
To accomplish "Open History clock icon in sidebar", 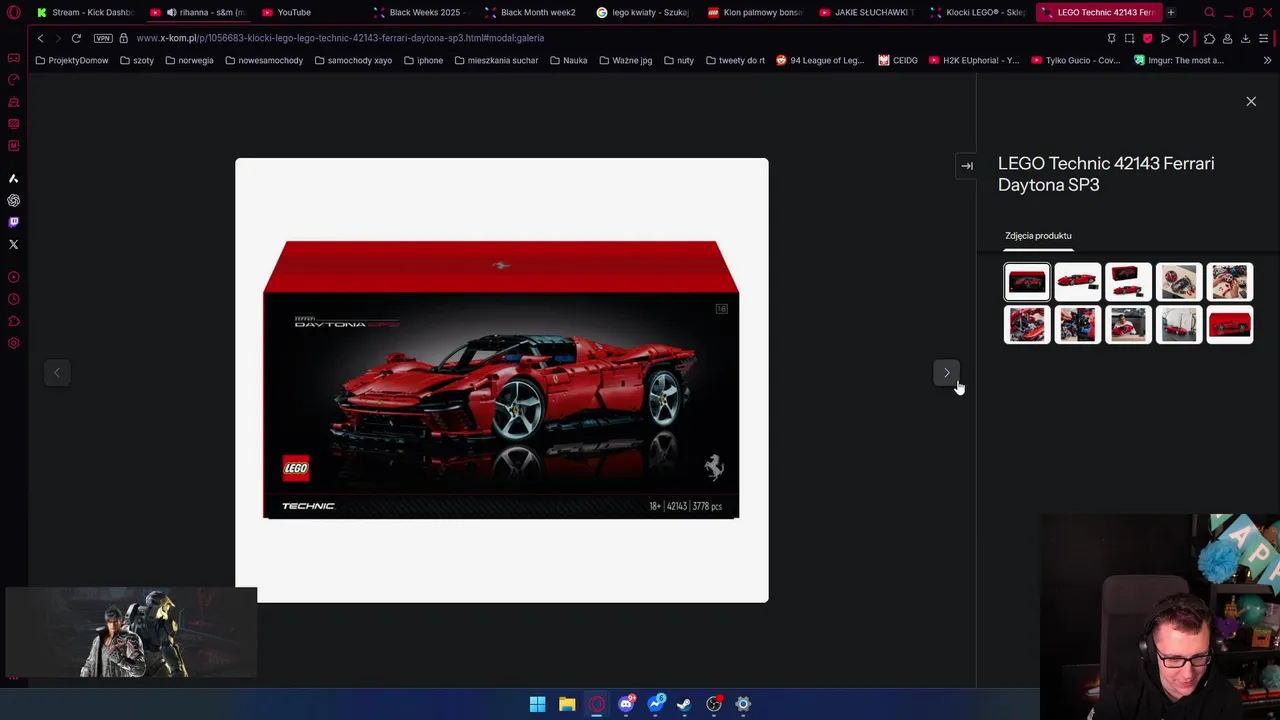I will pos(13,299).
